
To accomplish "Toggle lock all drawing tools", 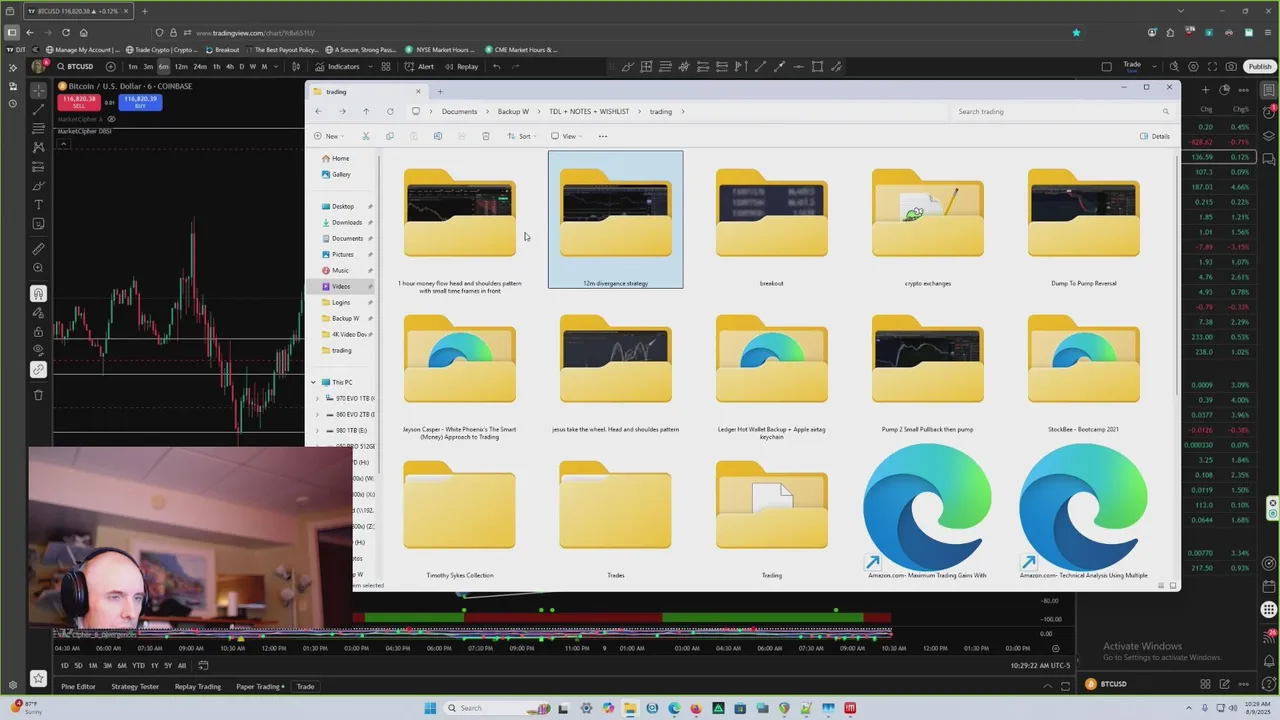I will click(x=38, y=331).
